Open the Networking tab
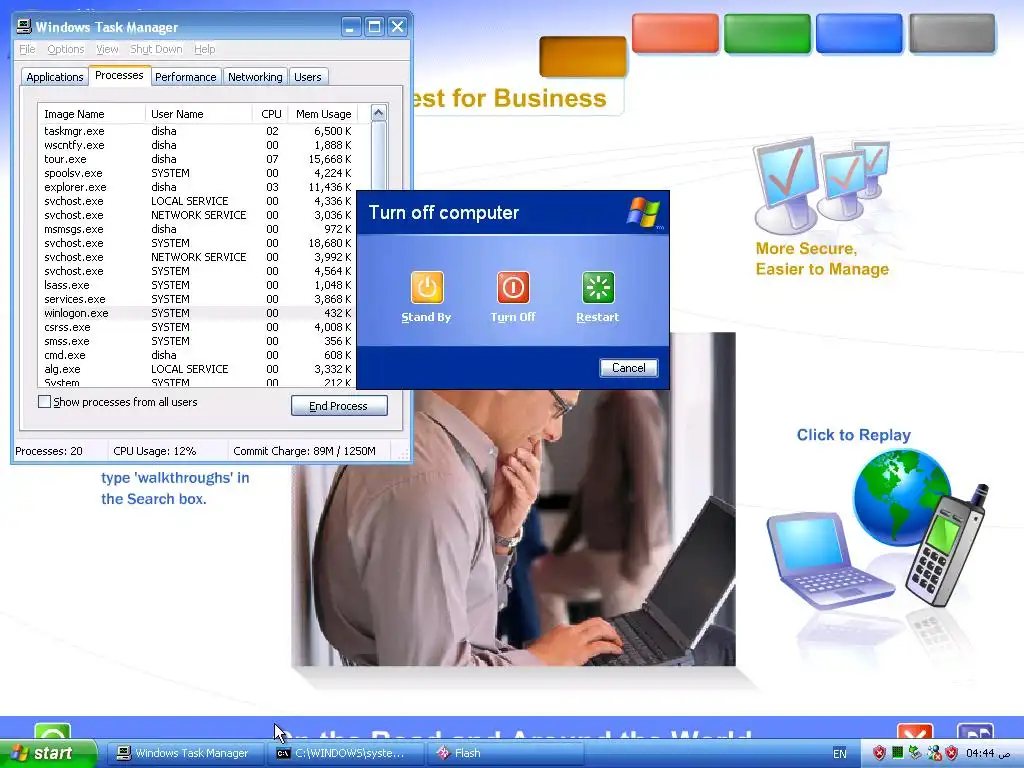 pyautogui.click(x=255, y=77)
